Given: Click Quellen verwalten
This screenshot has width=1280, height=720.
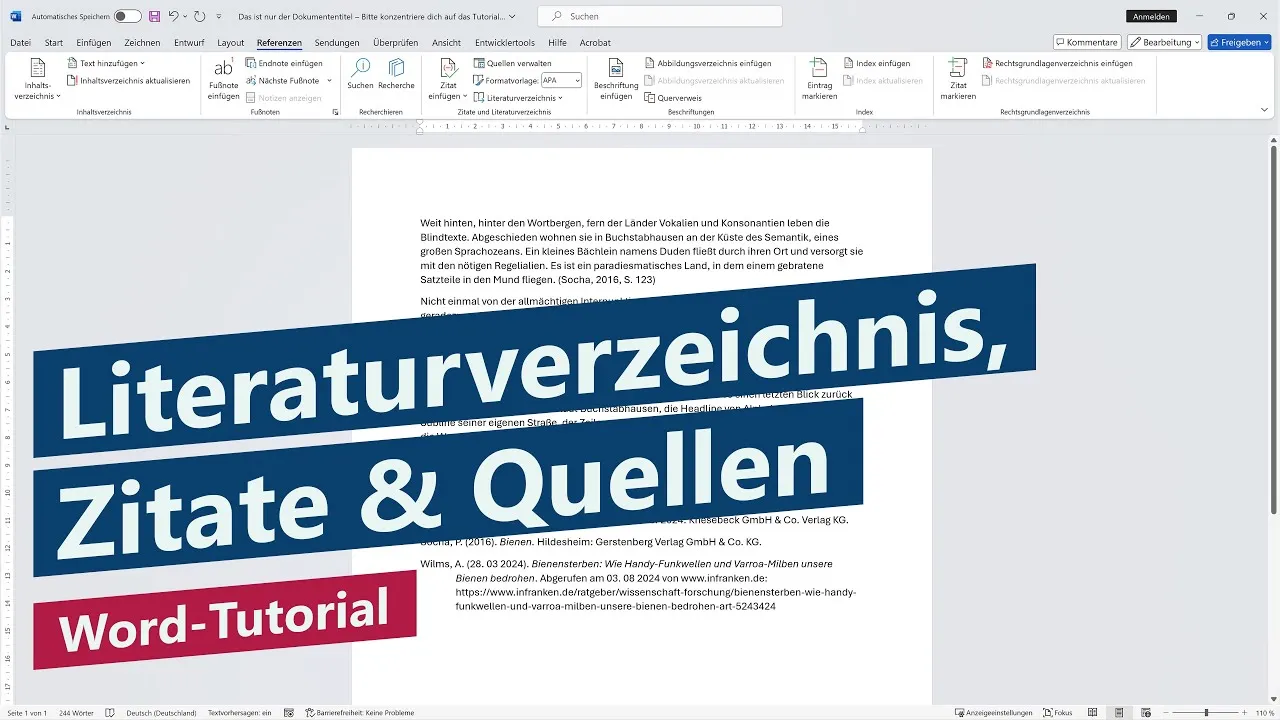Looking at the screenshot, I should 515,63.
